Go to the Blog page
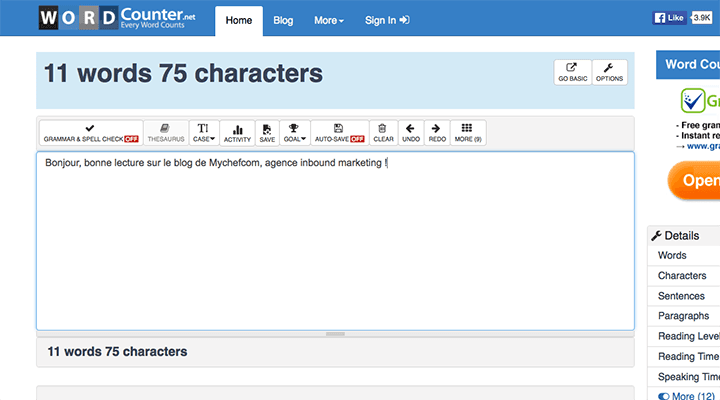Screen dimensions: 720x400 (x=283, y=21)
